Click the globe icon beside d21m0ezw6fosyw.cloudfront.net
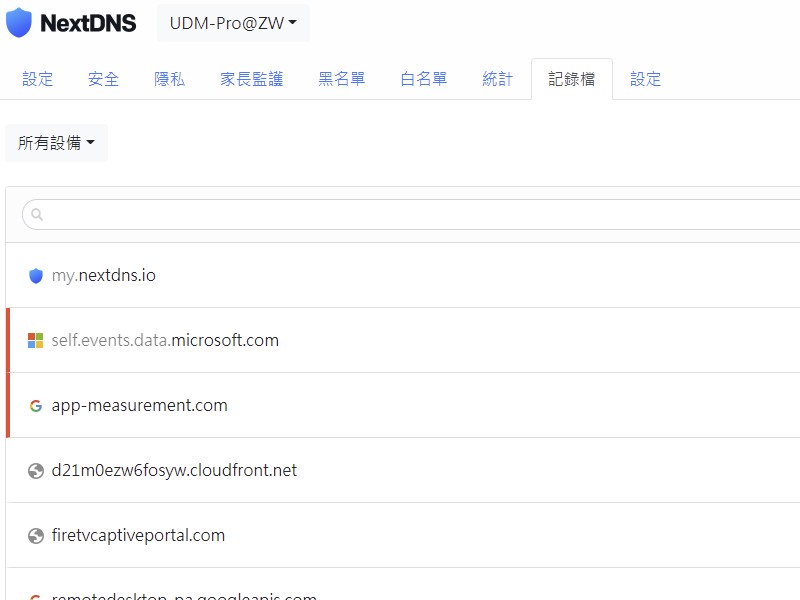The height and width of the screenshot is (600, 800). click(36, 470)
